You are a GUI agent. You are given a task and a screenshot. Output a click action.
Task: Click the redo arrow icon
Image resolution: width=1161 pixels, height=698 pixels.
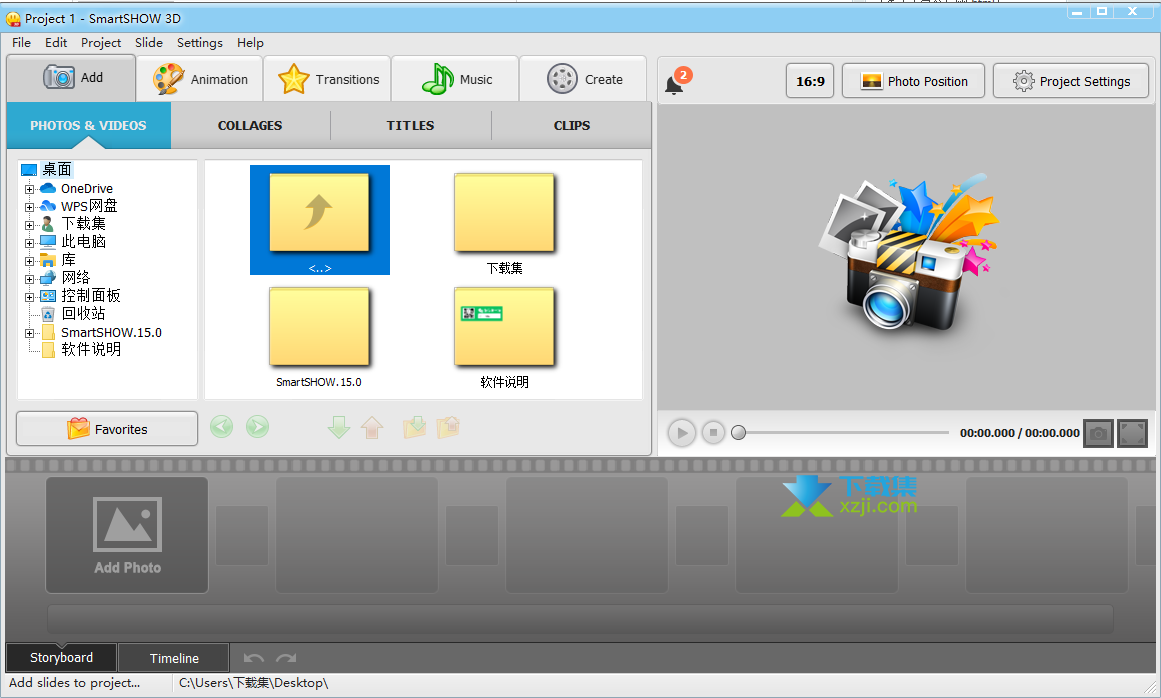[287, 658]
